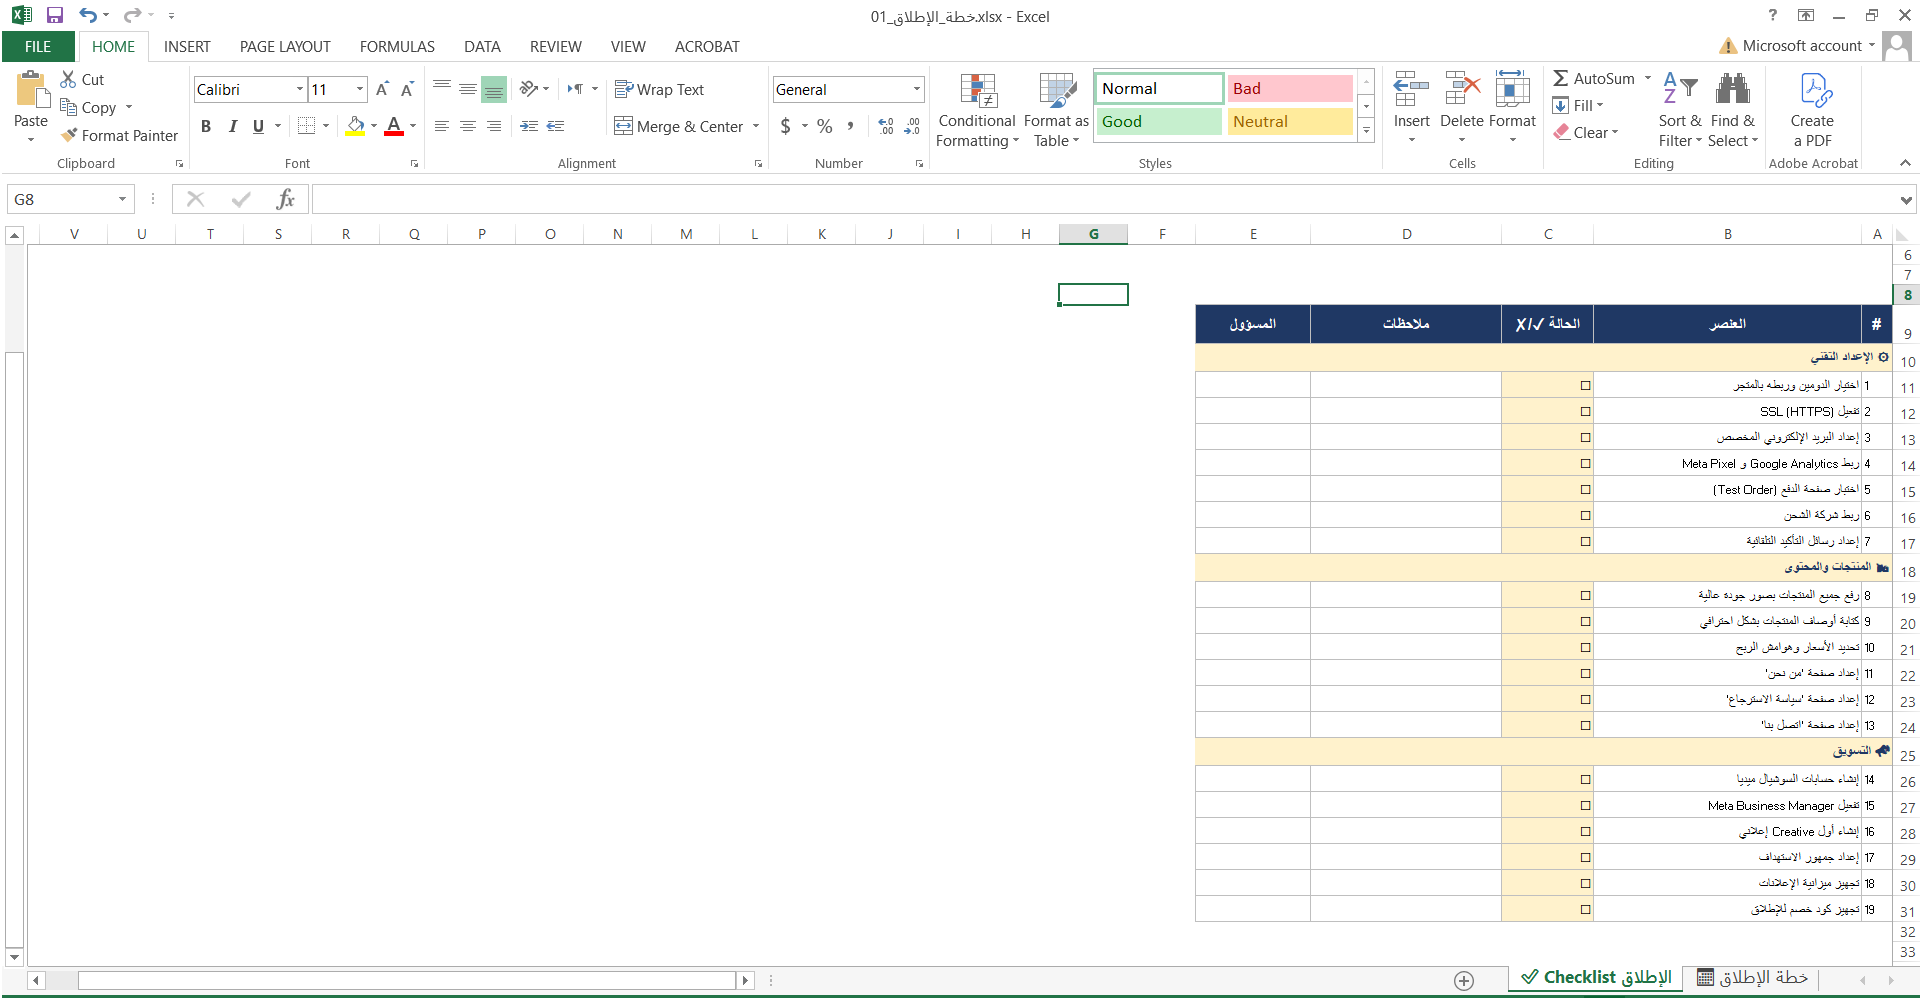Screen dimensions: 1922x1000
Task: Click the Paste clipboard icon
Action: [31, 90]
